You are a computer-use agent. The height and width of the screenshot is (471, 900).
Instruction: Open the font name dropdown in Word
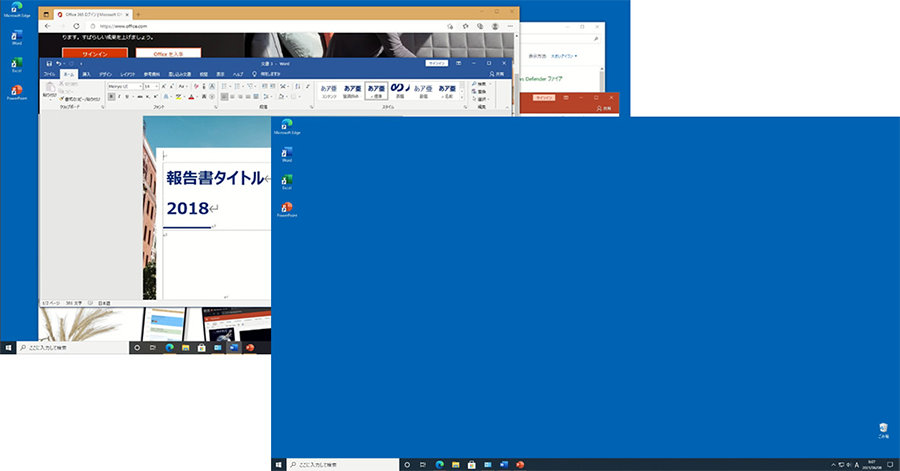click(x=141, y=86)
